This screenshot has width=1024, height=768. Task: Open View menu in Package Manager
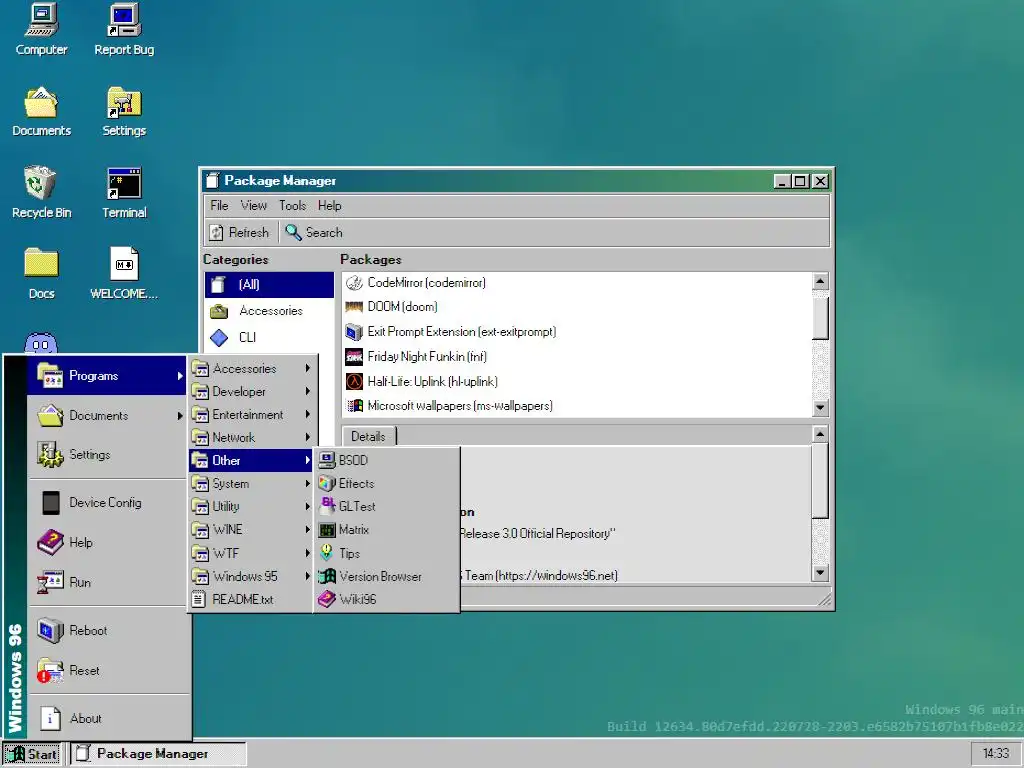[253, 206]
